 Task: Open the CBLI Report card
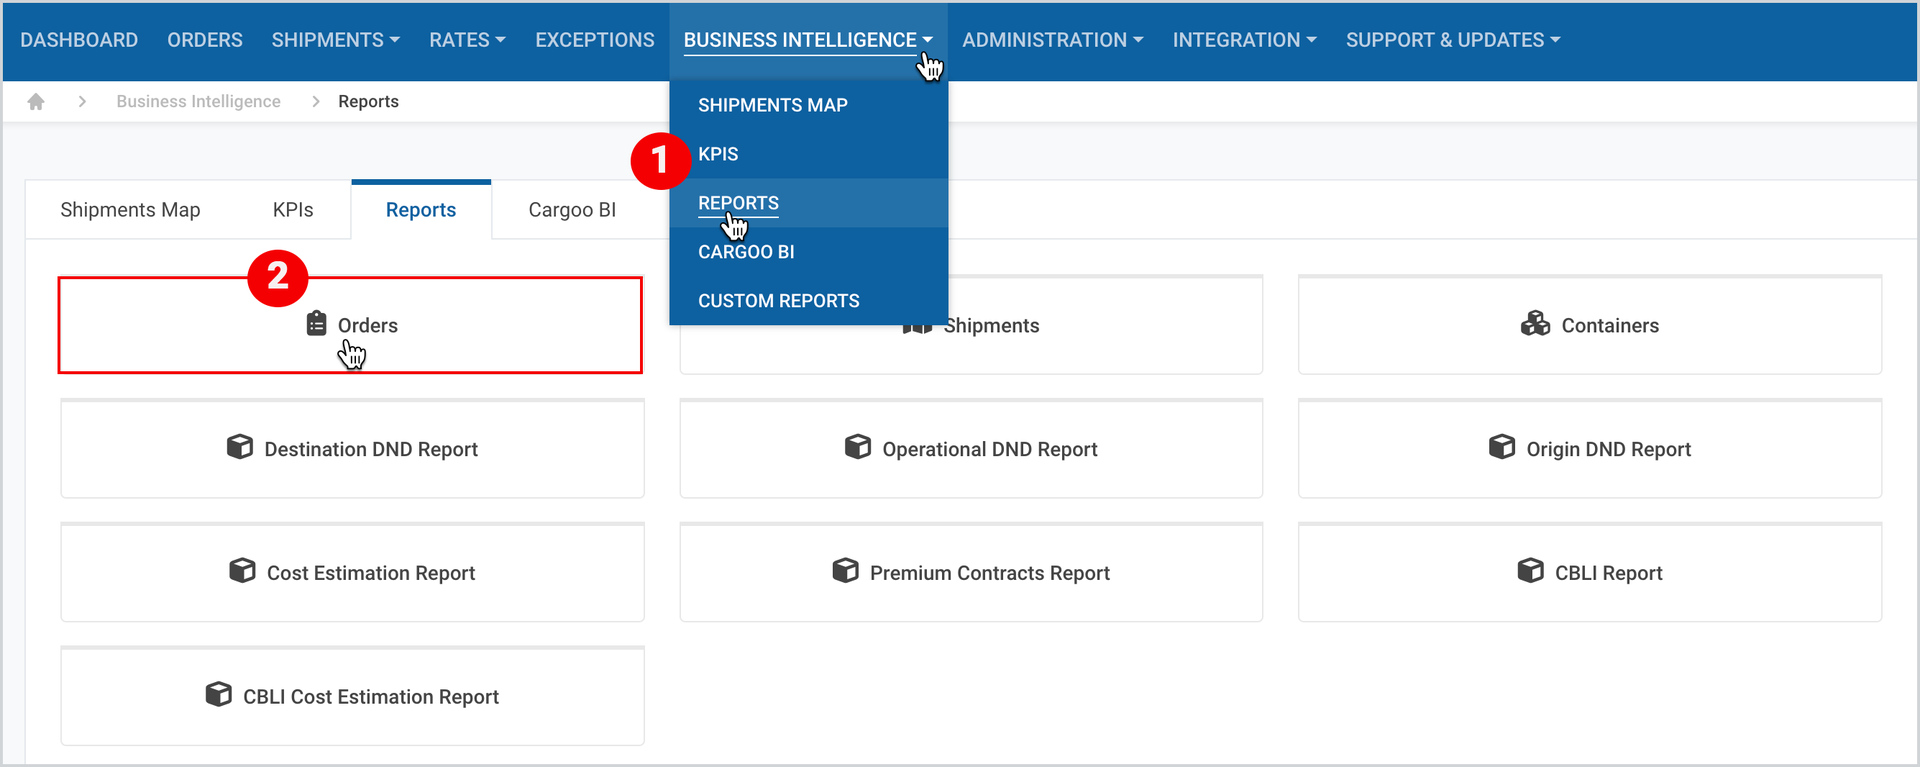point(1590,573)
